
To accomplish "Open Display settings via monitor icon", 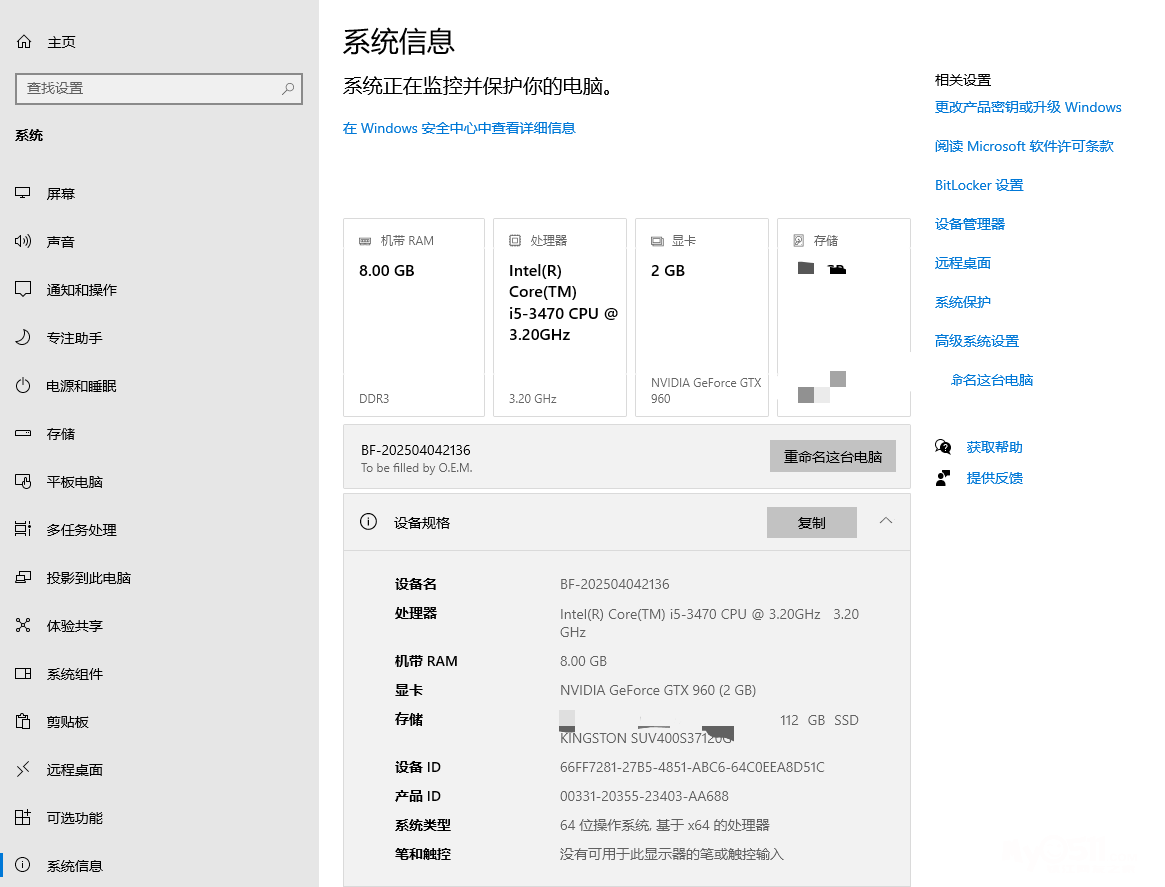I will [x=23, y=194].
